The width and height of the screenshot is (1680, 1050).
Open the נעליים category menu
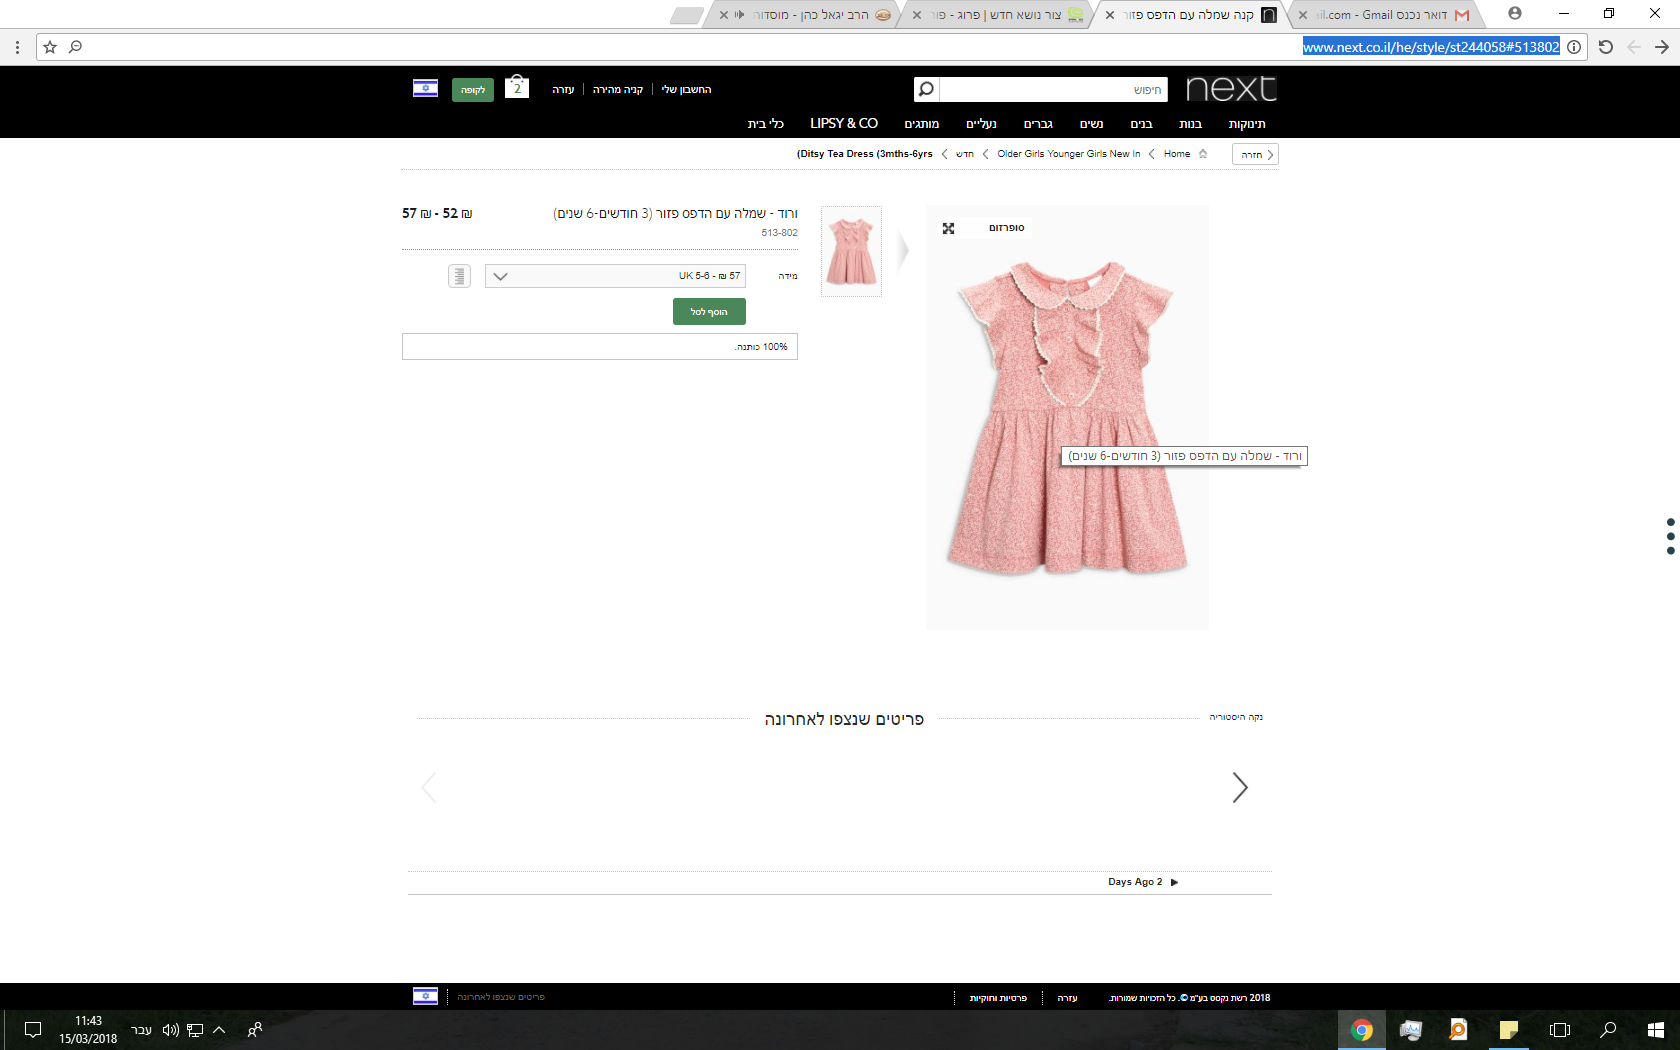coord(981,124)
